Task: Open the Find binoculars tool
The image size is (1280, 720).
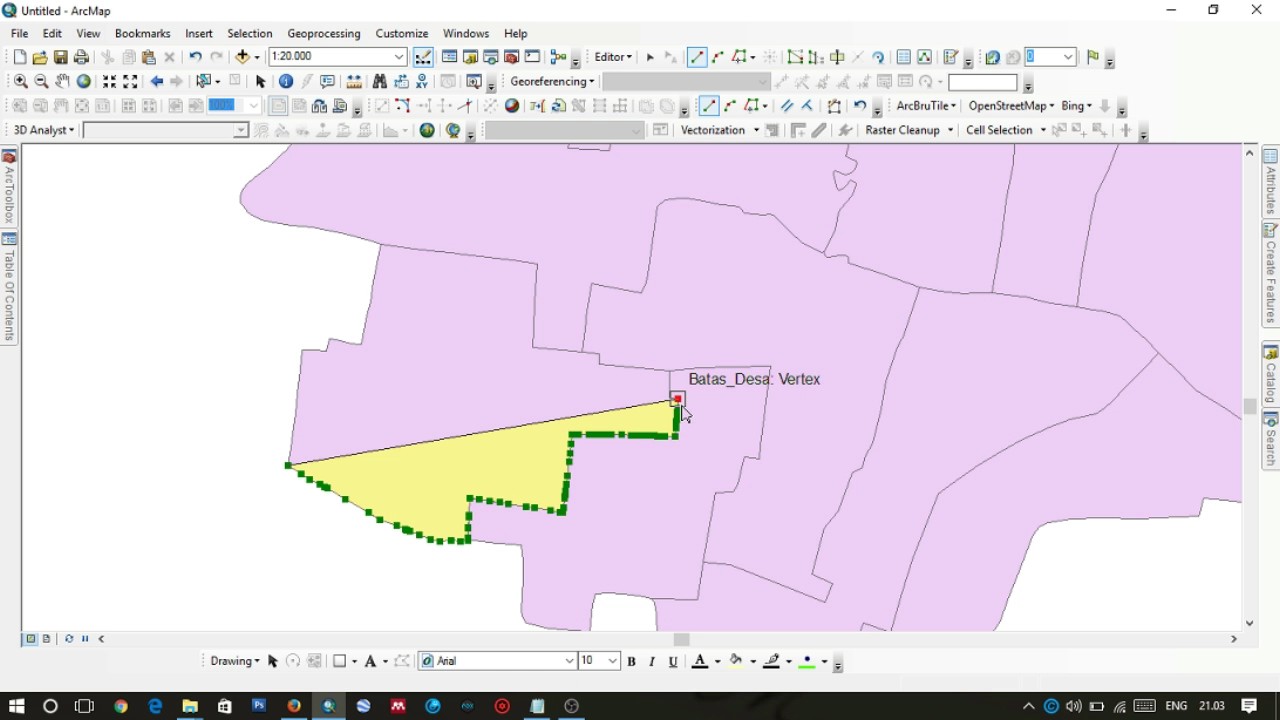Action: coord(379,81)
